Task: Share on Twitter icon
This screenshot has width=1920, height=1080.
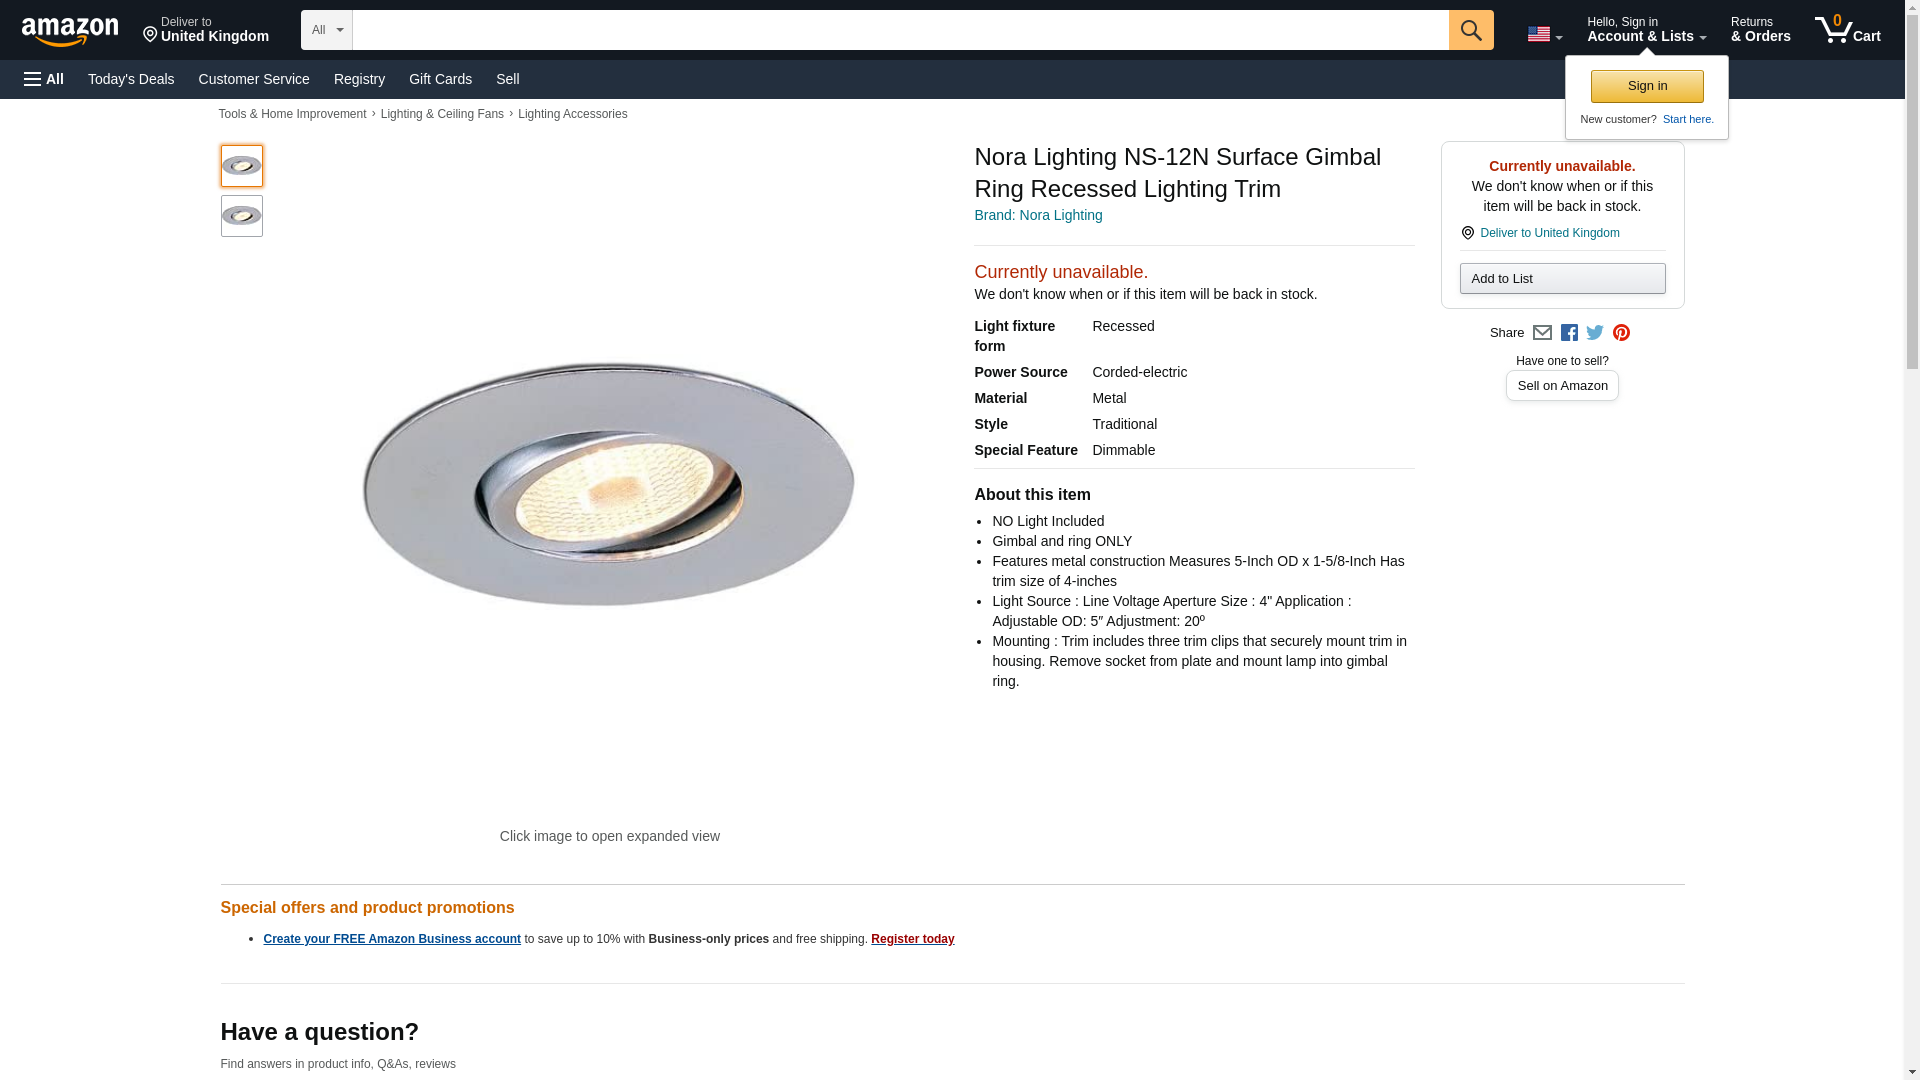Action: click(1595, 333)
